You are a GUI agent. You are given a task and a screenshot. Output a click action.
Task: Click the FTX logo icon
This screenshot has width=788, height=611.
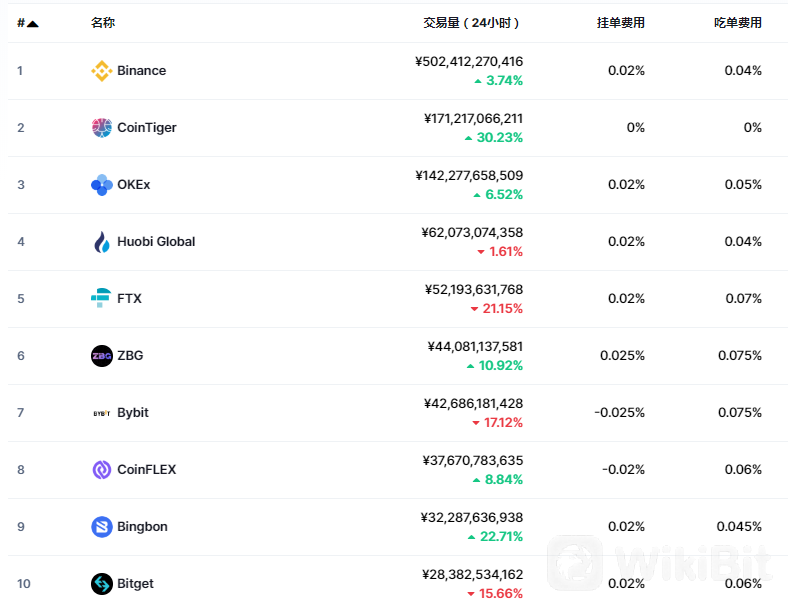coord(101,299)
